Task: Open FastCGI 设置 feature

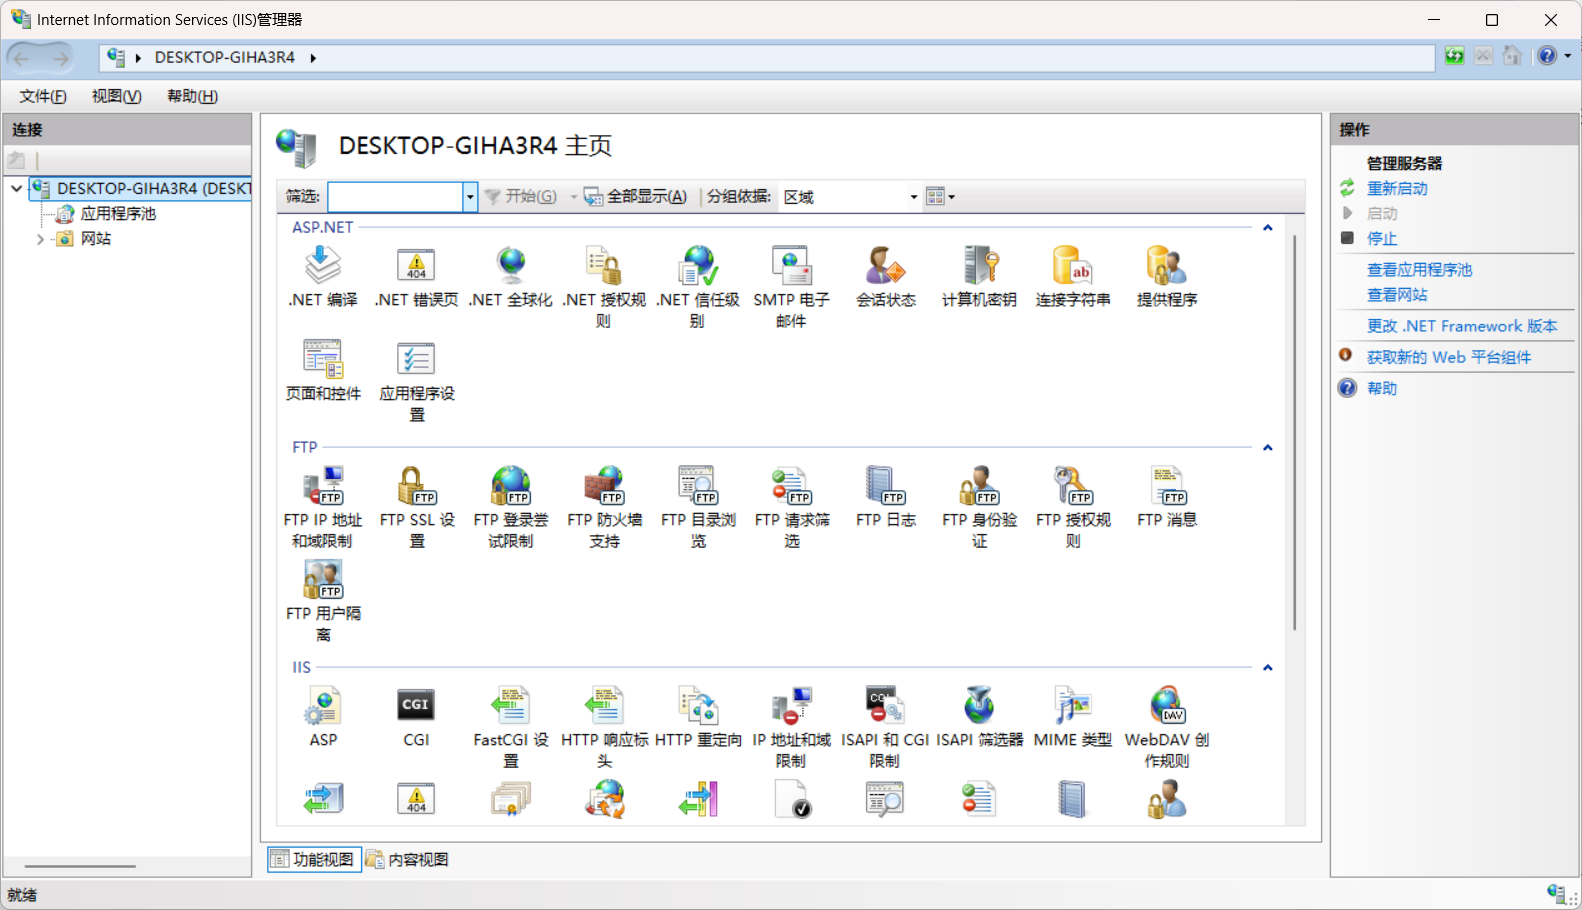Action: coord(511,727)
